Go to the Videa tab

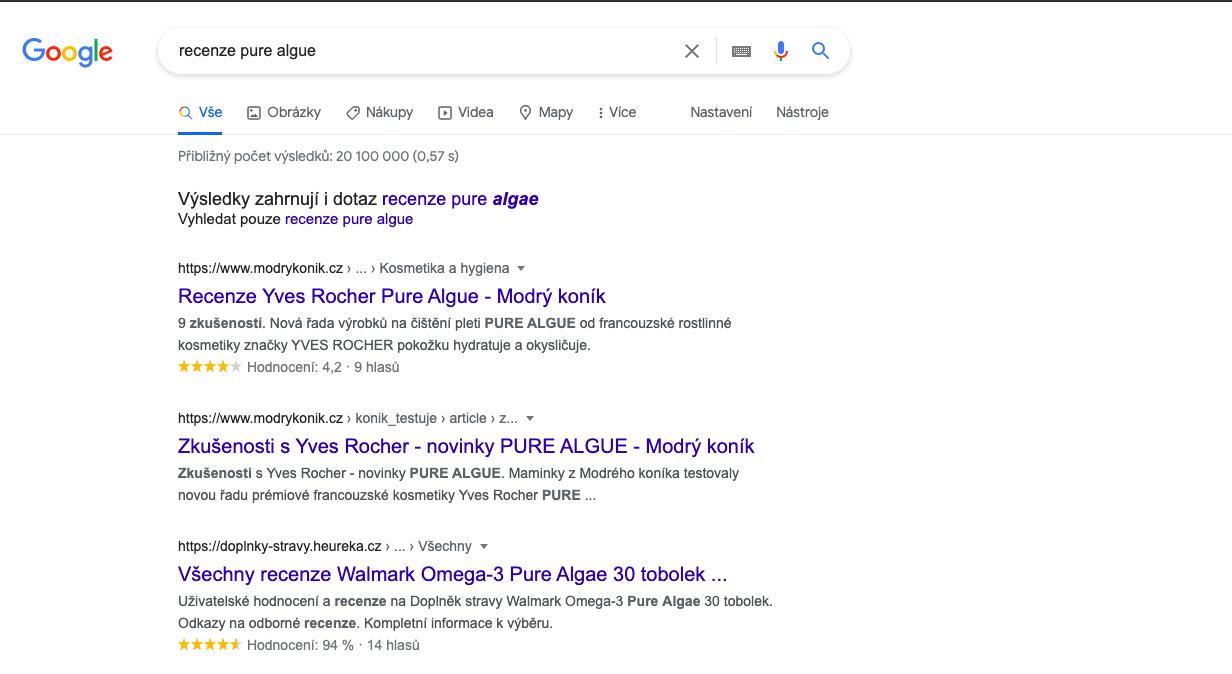click(466, 112)
